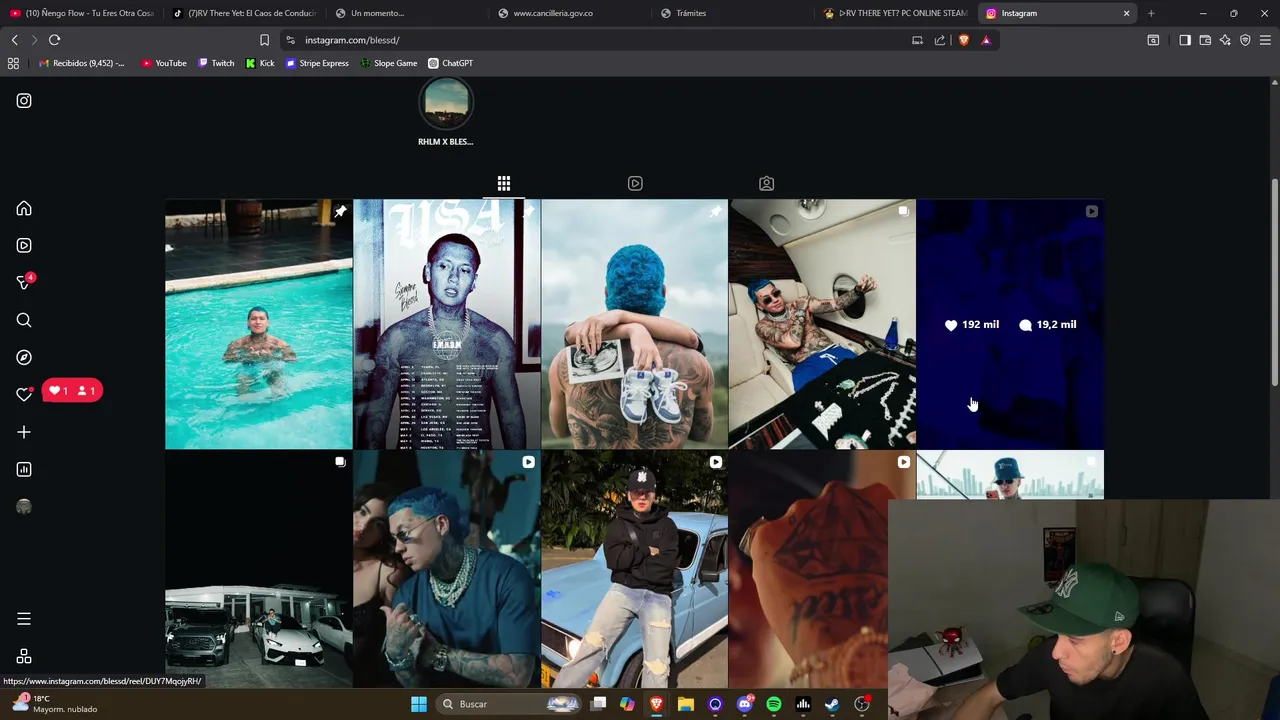Open Reels in Instagram sidebar
1280x720 pixels.
(24, 245)
